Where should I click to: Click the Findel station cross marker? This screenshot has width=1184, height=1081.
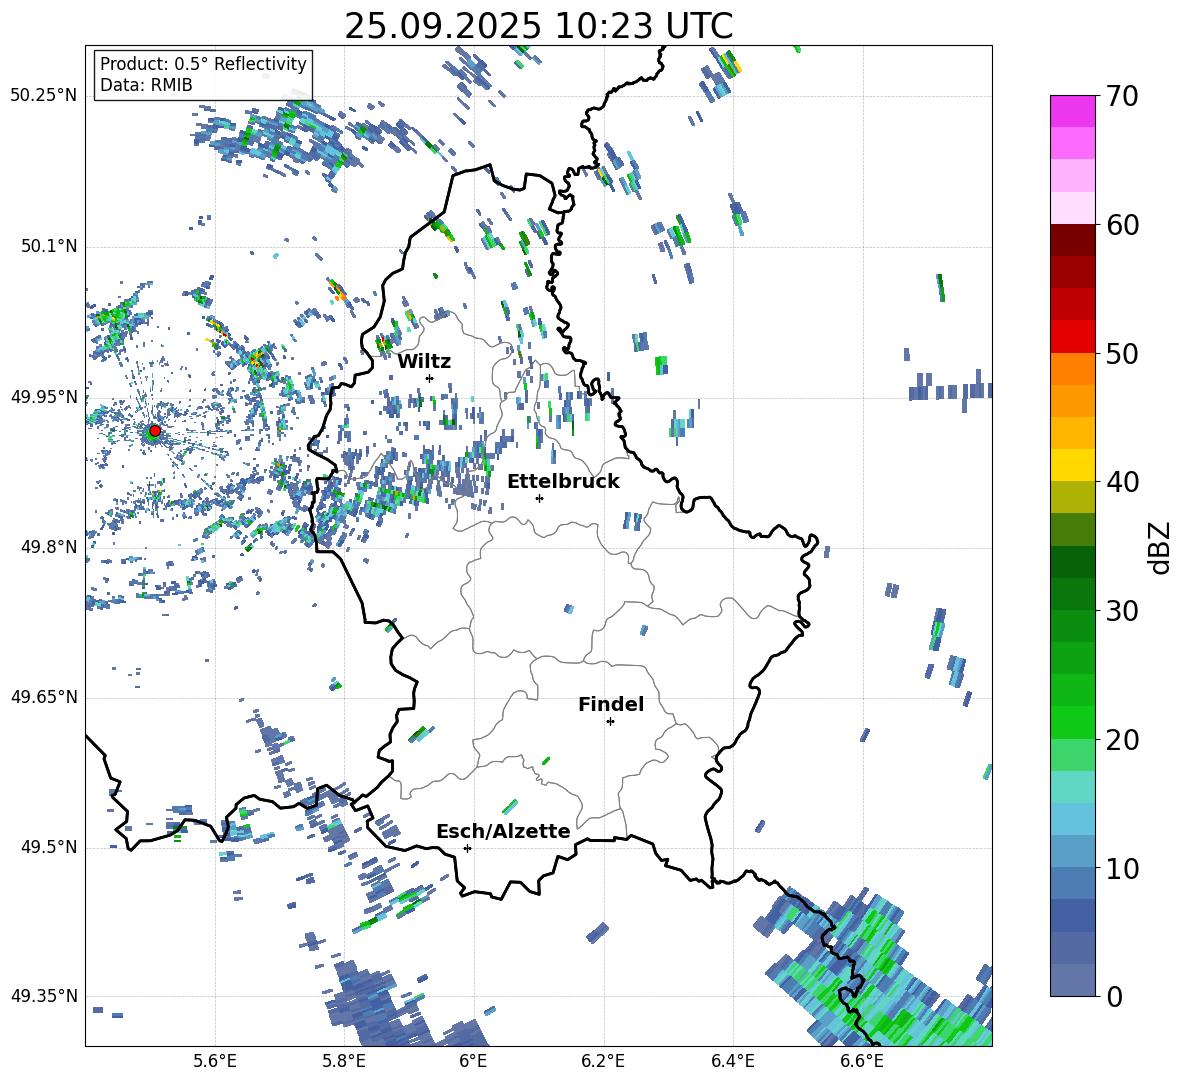610,722
